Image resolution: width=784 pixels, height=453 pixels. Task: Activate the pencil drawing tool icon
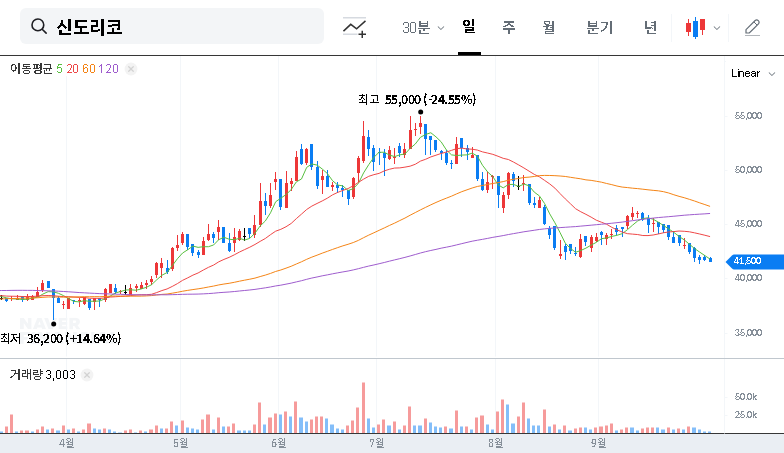[752, 28]
